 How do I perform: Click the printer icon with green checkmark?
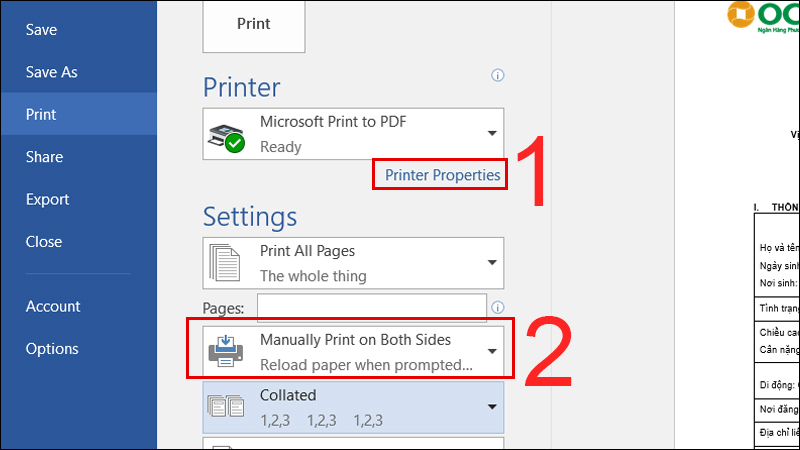point(226,138)
